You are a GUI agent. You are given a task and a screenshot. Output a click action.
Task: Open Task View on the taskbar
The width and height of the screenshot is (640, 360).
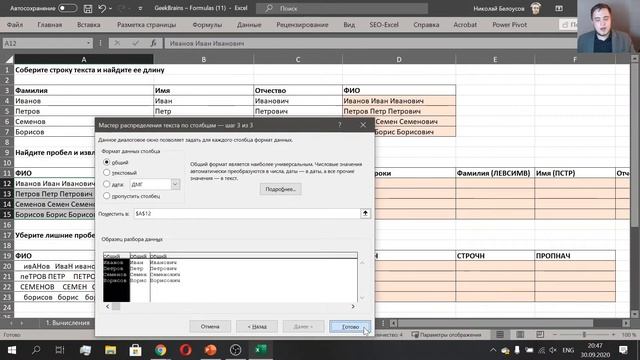tap(60, 350)
